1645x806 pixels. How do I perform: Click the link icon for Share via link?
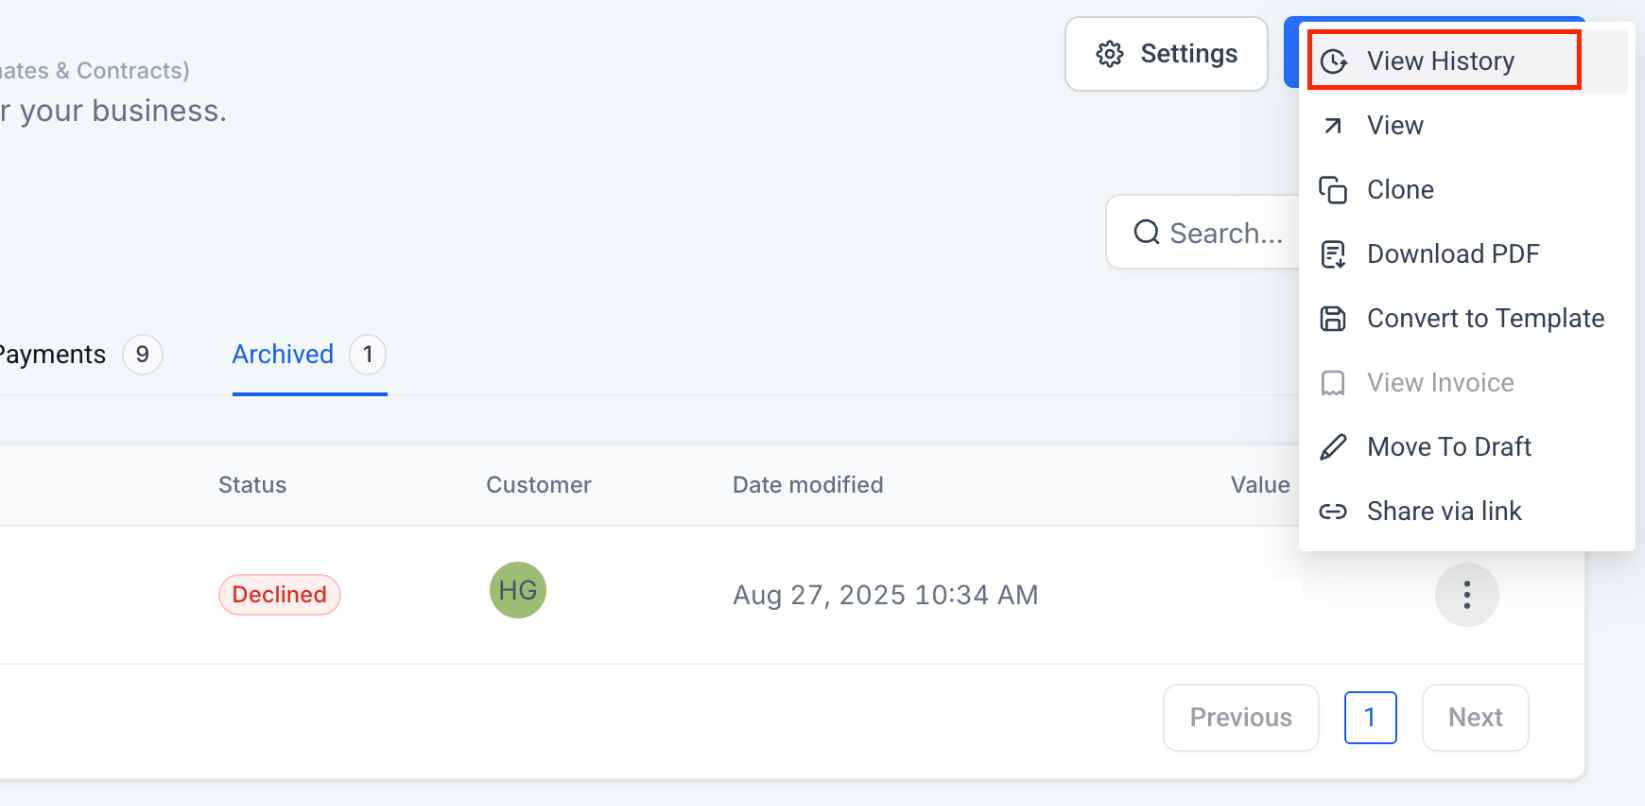(x=1333, y=512)
